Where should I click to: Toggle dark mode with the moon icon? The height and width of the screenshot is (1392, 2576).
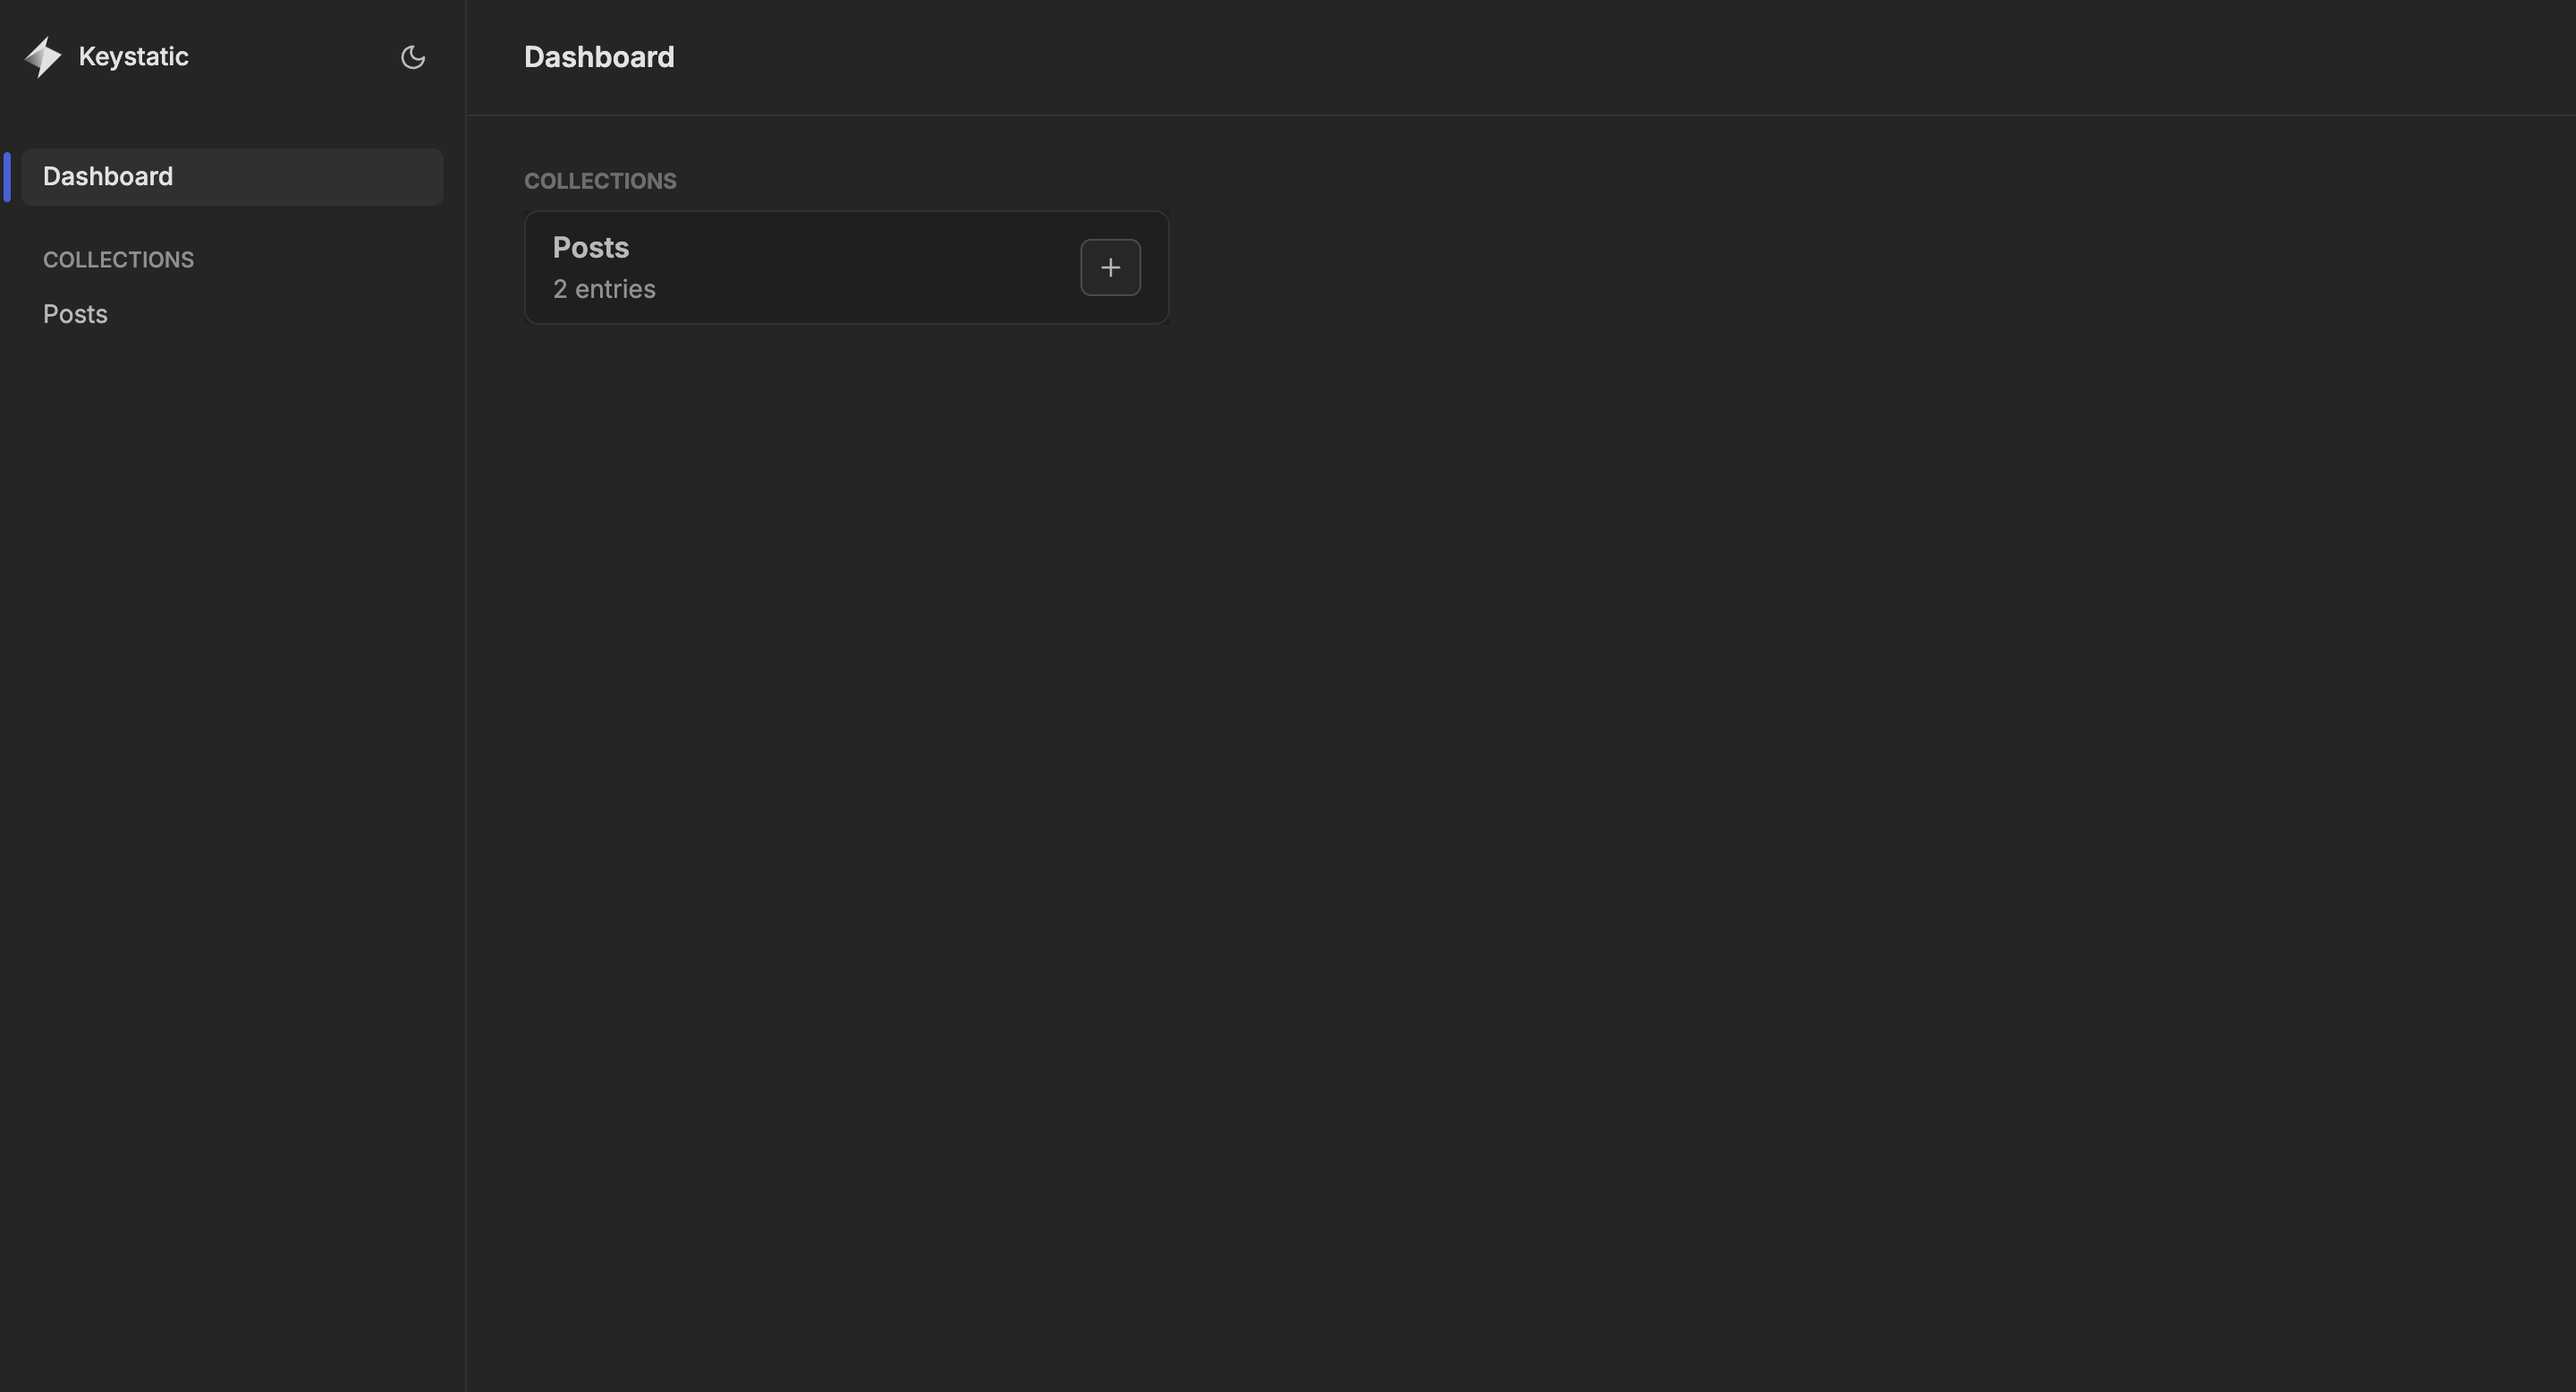[413, 57]
